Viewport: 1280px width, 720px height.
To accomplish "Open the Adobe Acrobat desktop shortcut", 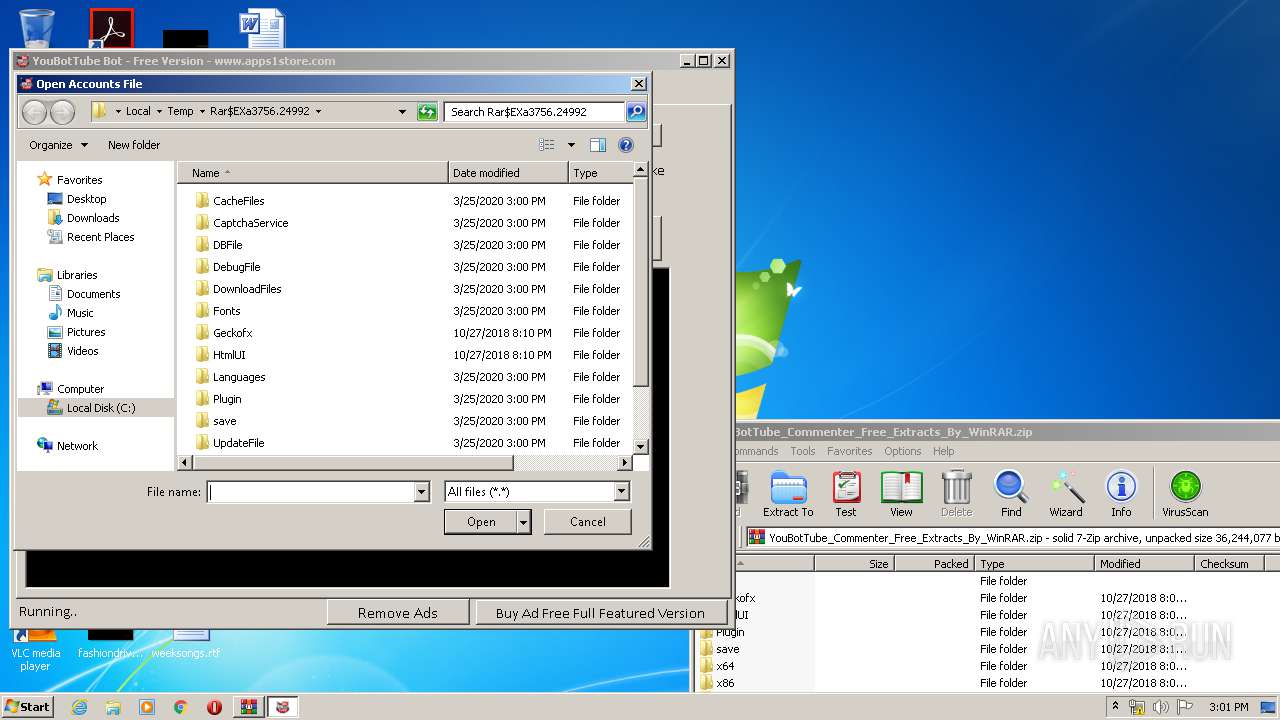I will point(111,28).
